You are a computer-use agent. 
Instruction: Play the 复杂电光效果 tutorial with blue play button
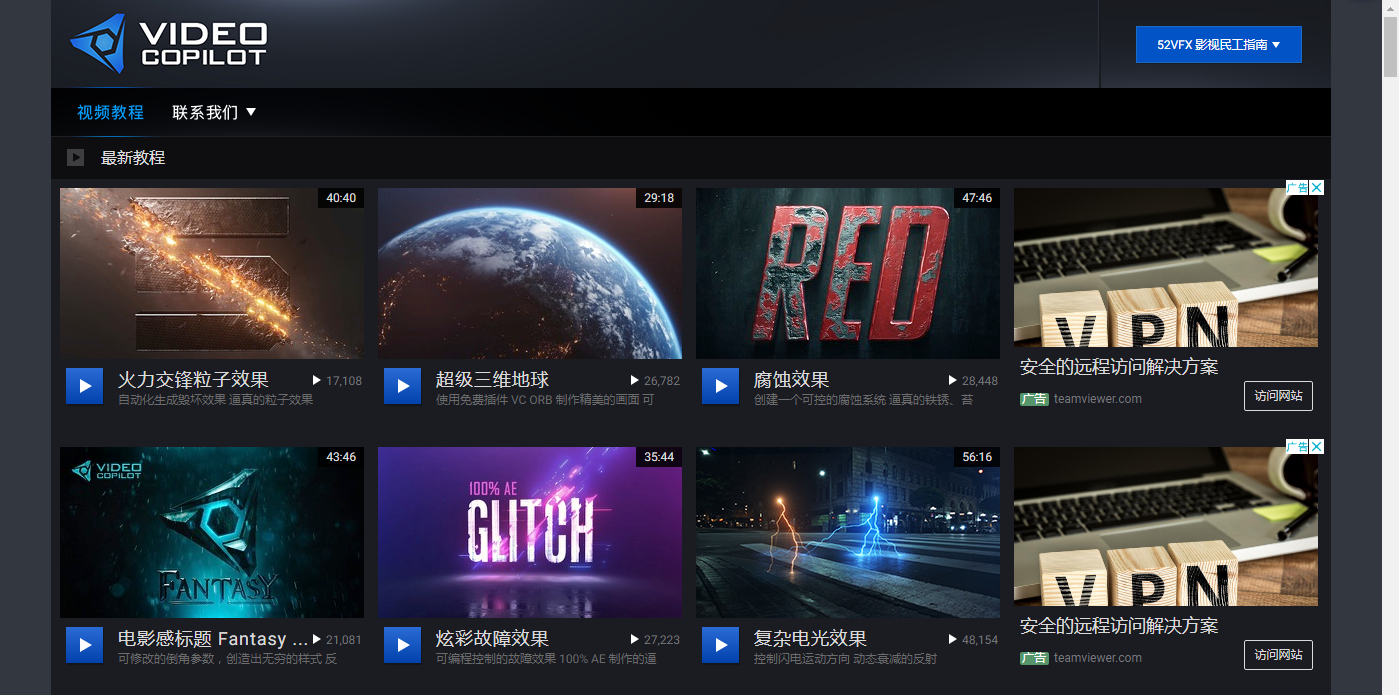point(721,645)
